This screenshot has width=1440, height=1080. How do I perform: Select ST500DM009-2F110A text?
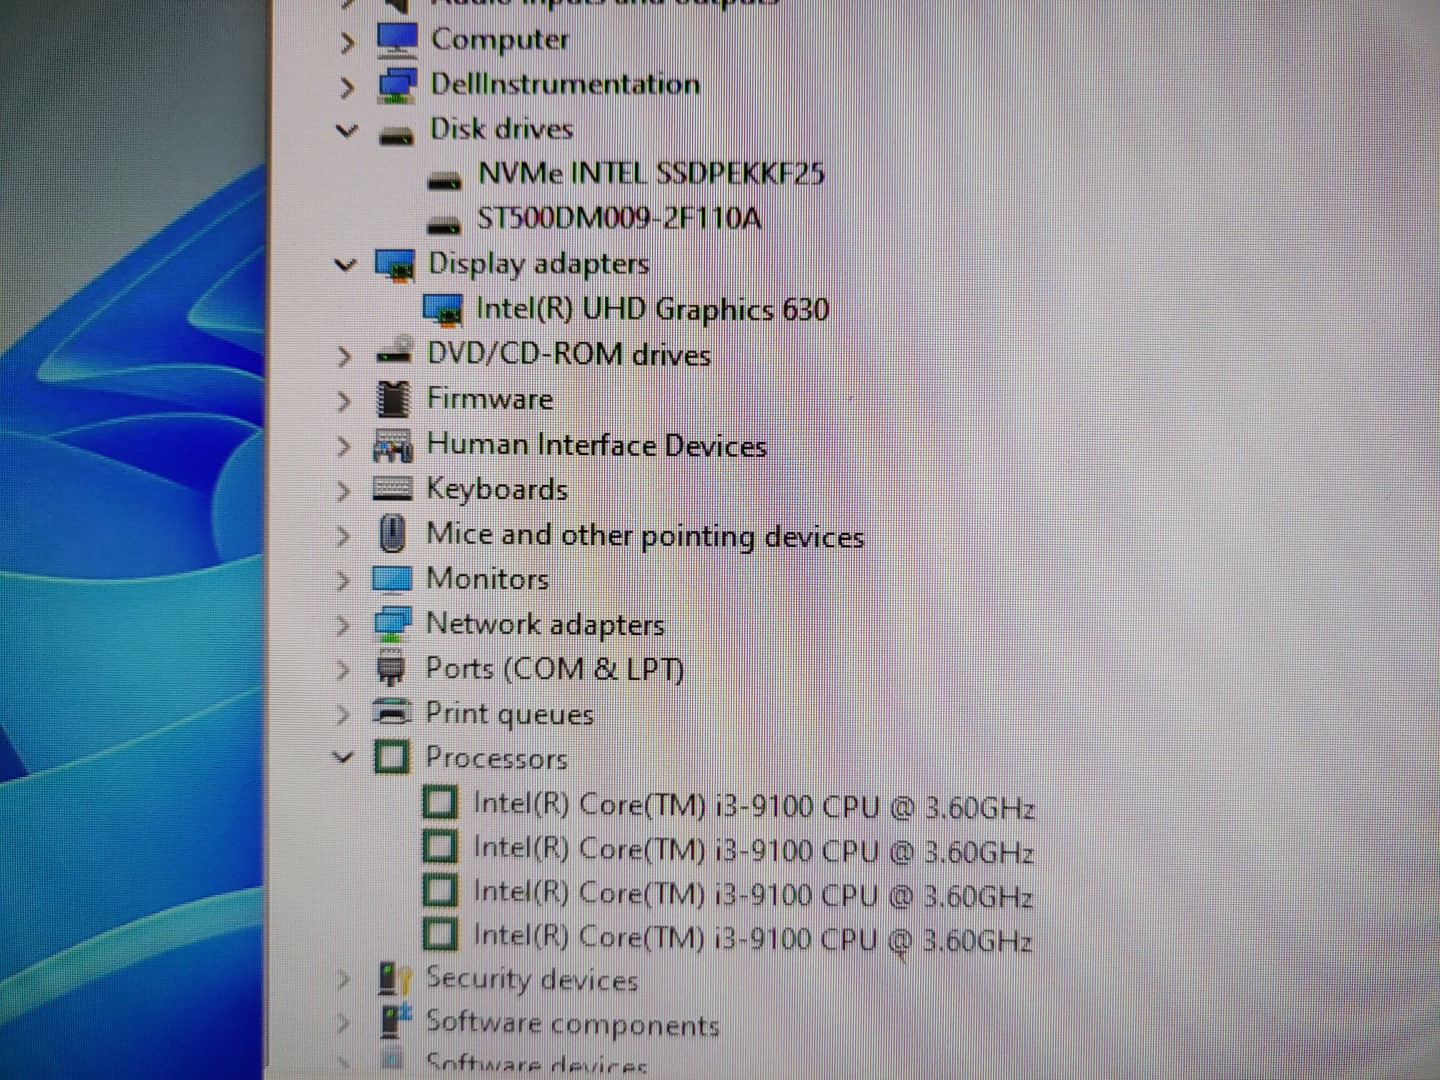click(x=619, y=218)
